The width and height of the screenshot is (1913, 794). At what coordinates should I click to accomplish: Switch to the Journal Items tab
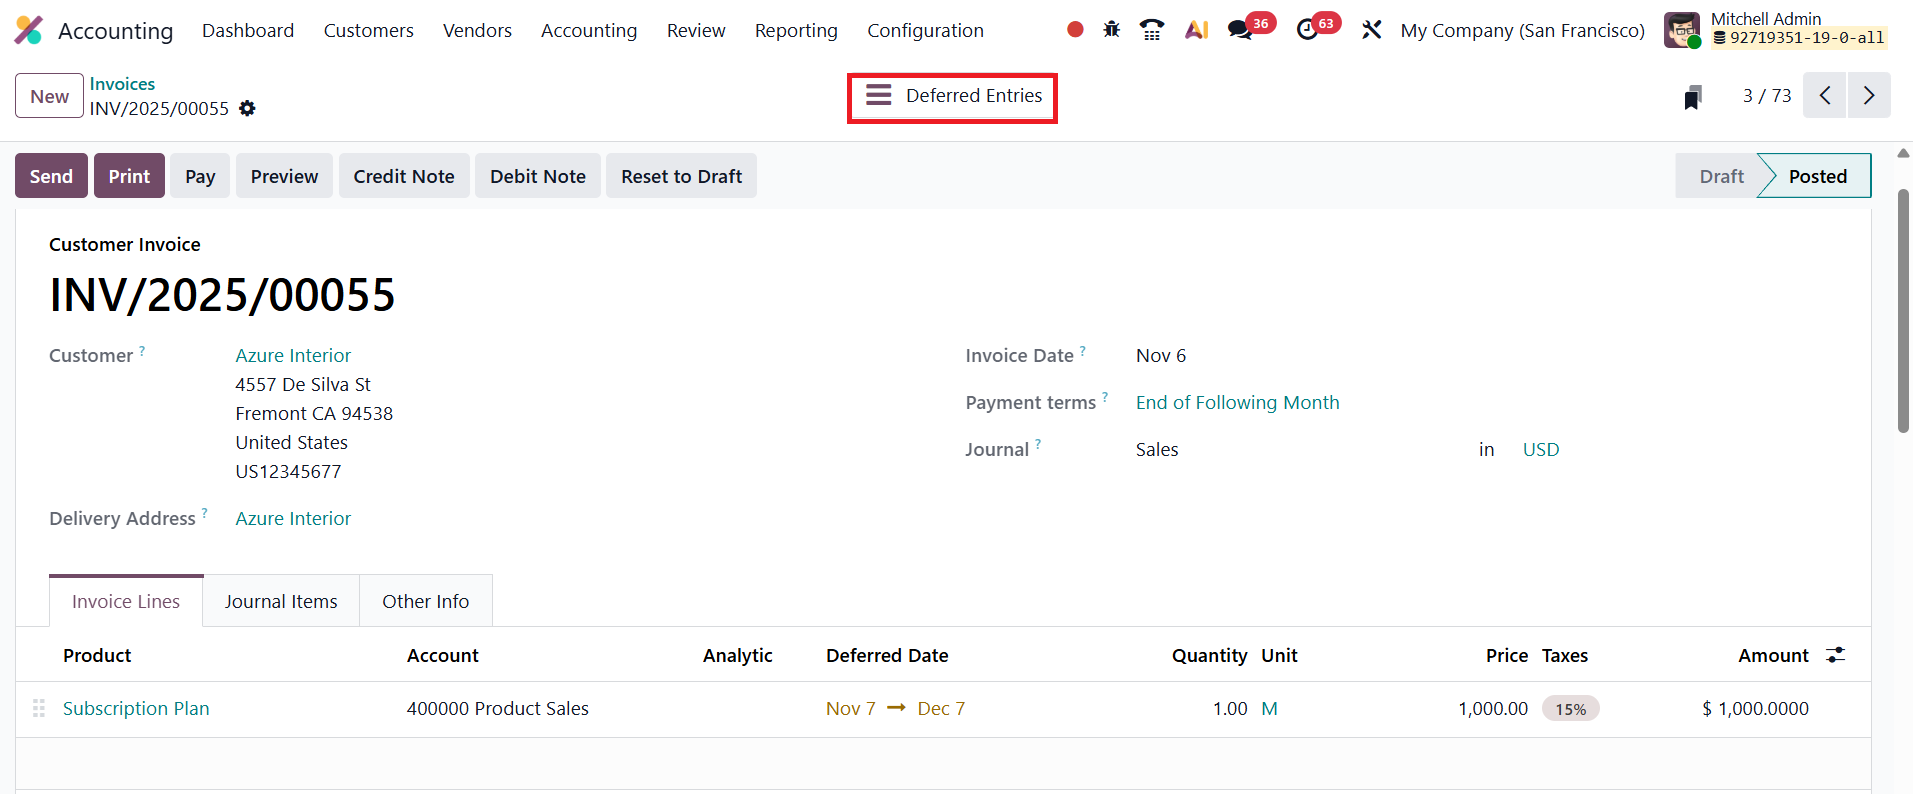click(281, 601)
